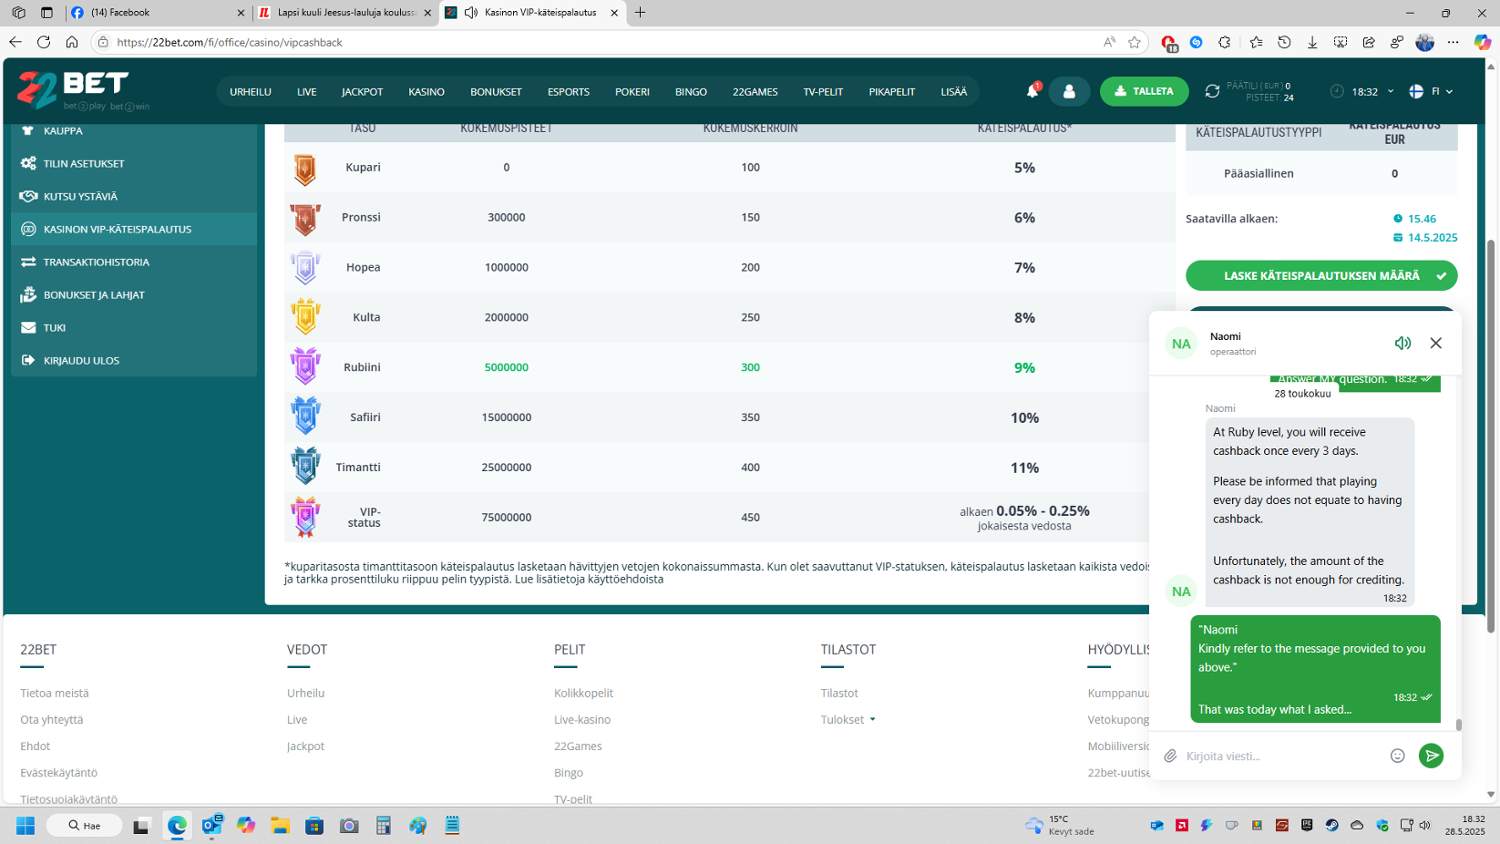
Task: Open the 18:32 time zone dropdown
Action: (1366, 91)
